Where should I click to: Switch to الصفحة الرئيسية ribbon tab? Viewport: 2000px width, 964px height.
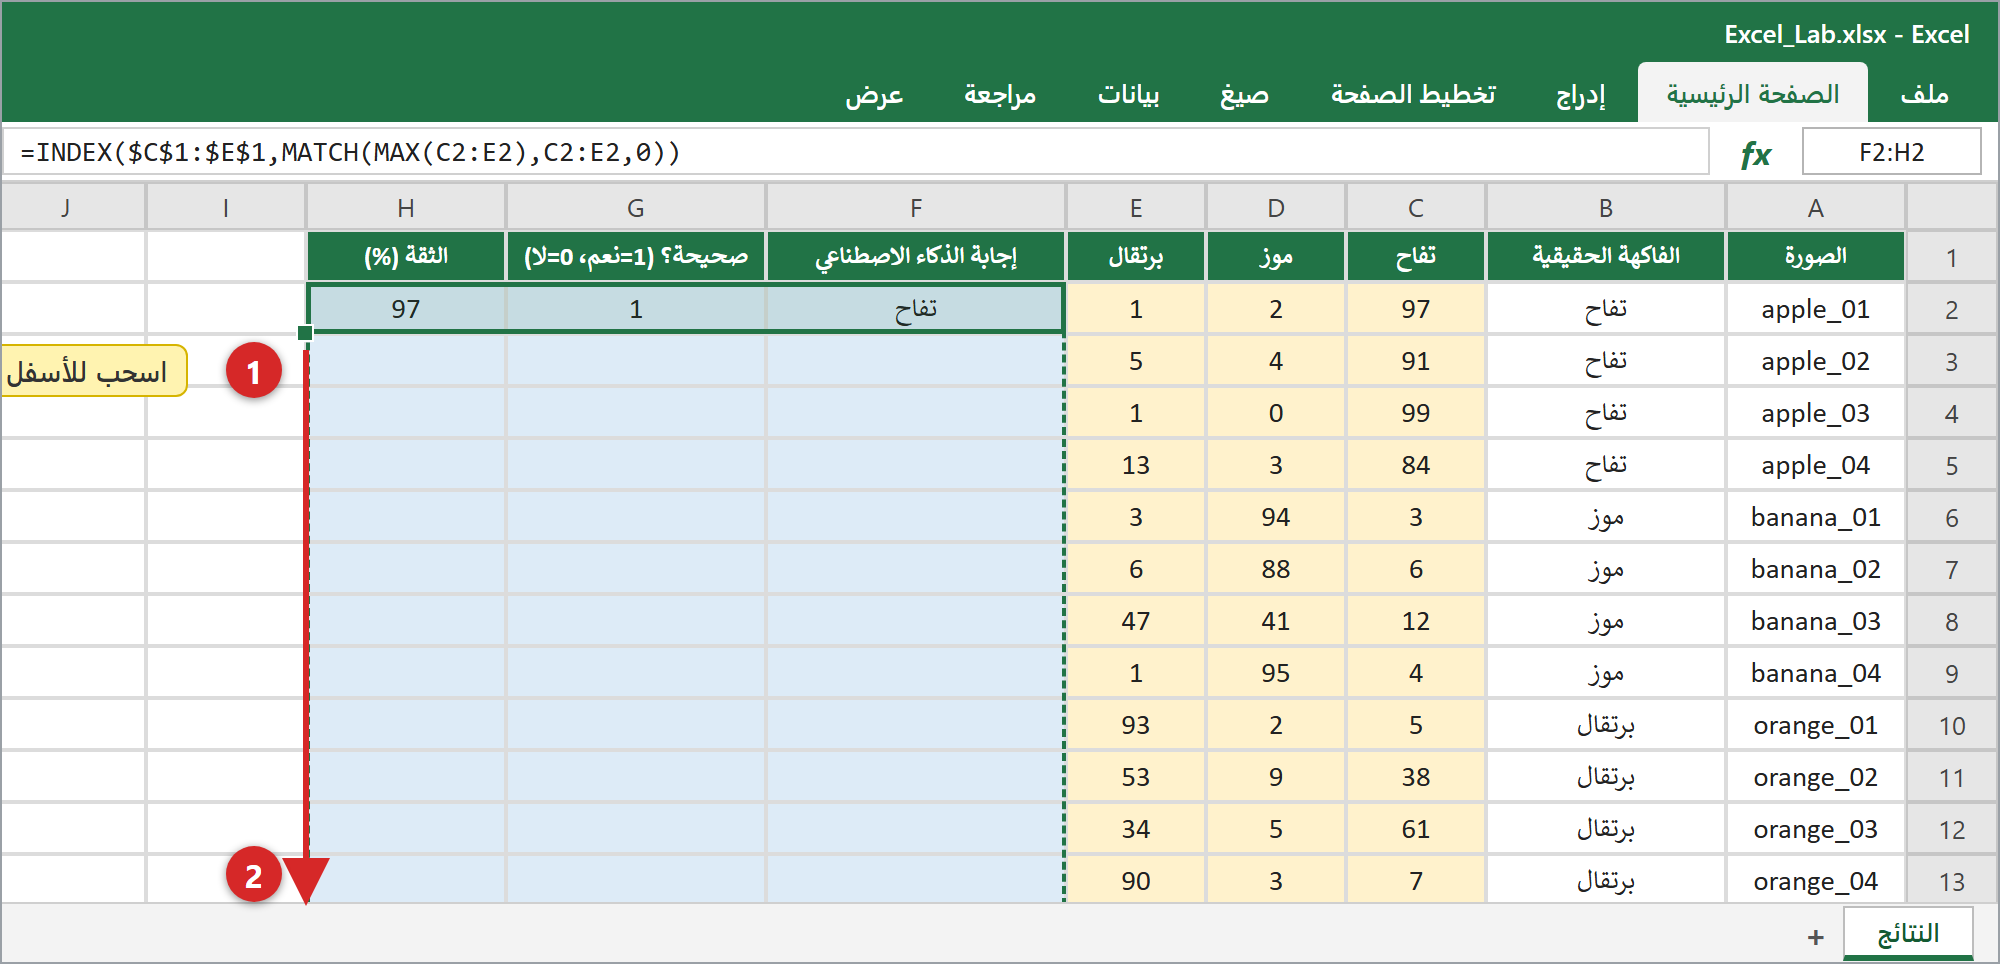pyautogui.click(x=1753, y=94)
